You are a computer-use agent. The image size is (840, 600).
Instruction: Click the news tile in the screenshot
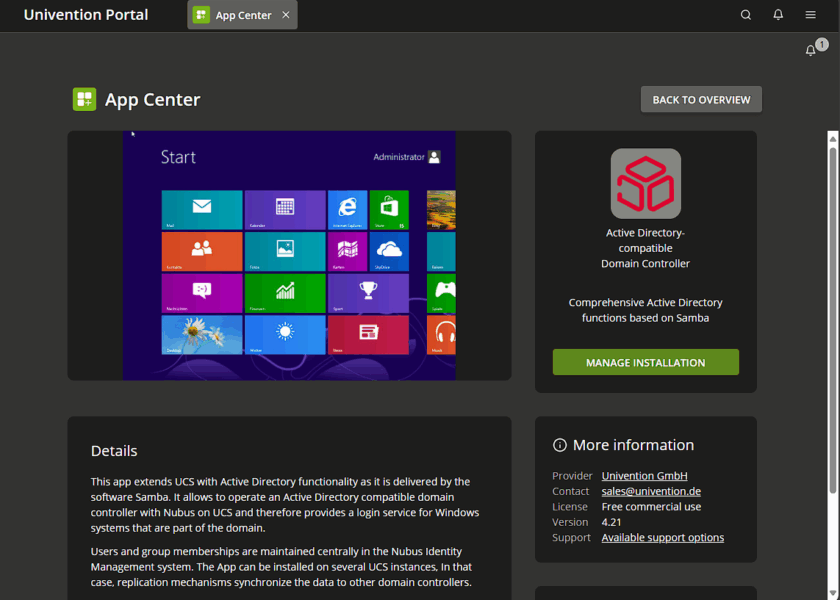[369, 335]
